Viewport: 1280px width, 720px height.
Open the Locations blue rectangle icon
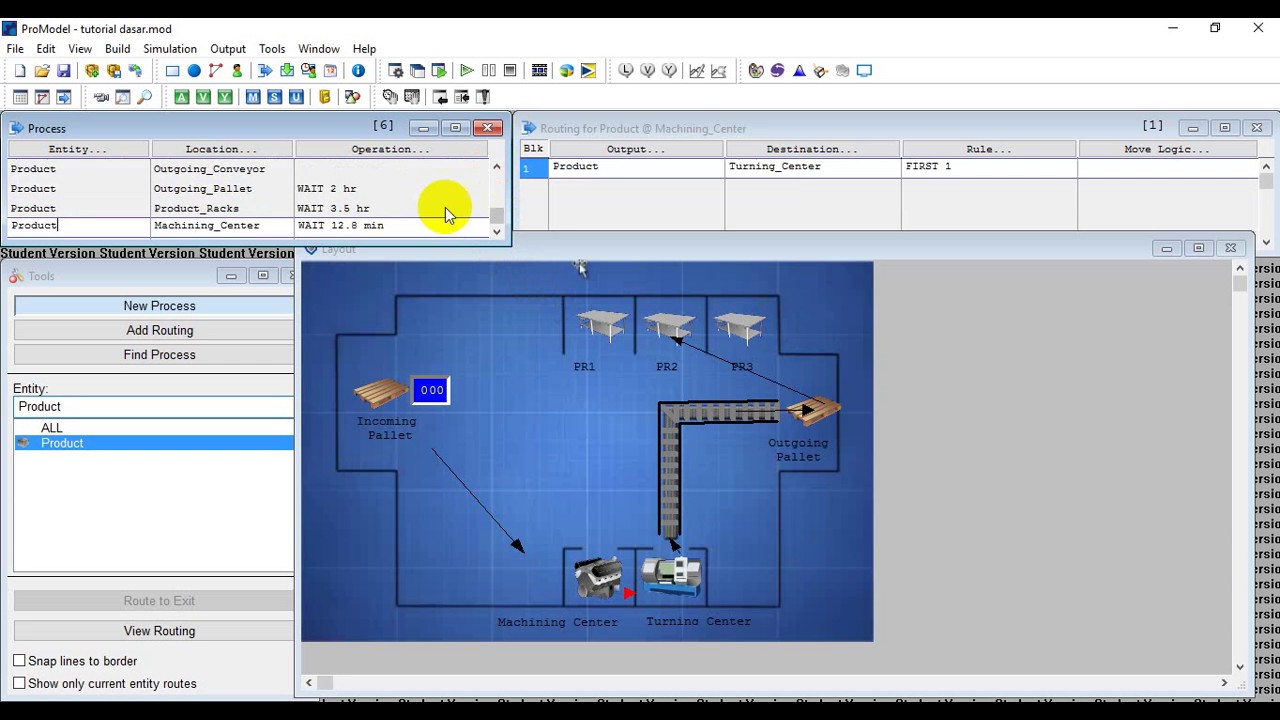tap(172, 71)
